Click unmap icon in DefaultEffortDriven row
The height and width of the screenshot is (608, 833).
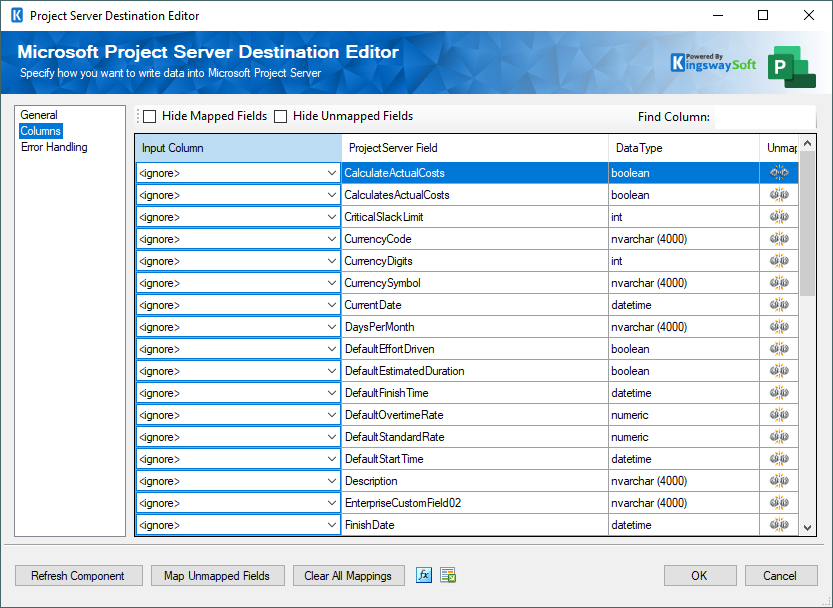pyautogui.click(x=779, y=349)
